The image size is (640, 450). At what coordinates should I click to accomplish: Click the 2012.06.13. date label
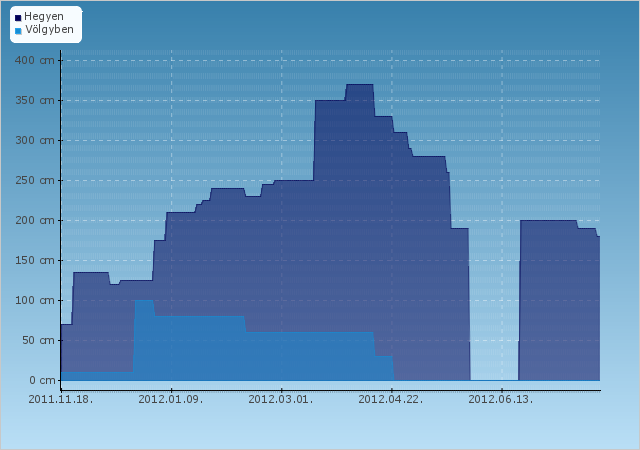click(501, 399)
